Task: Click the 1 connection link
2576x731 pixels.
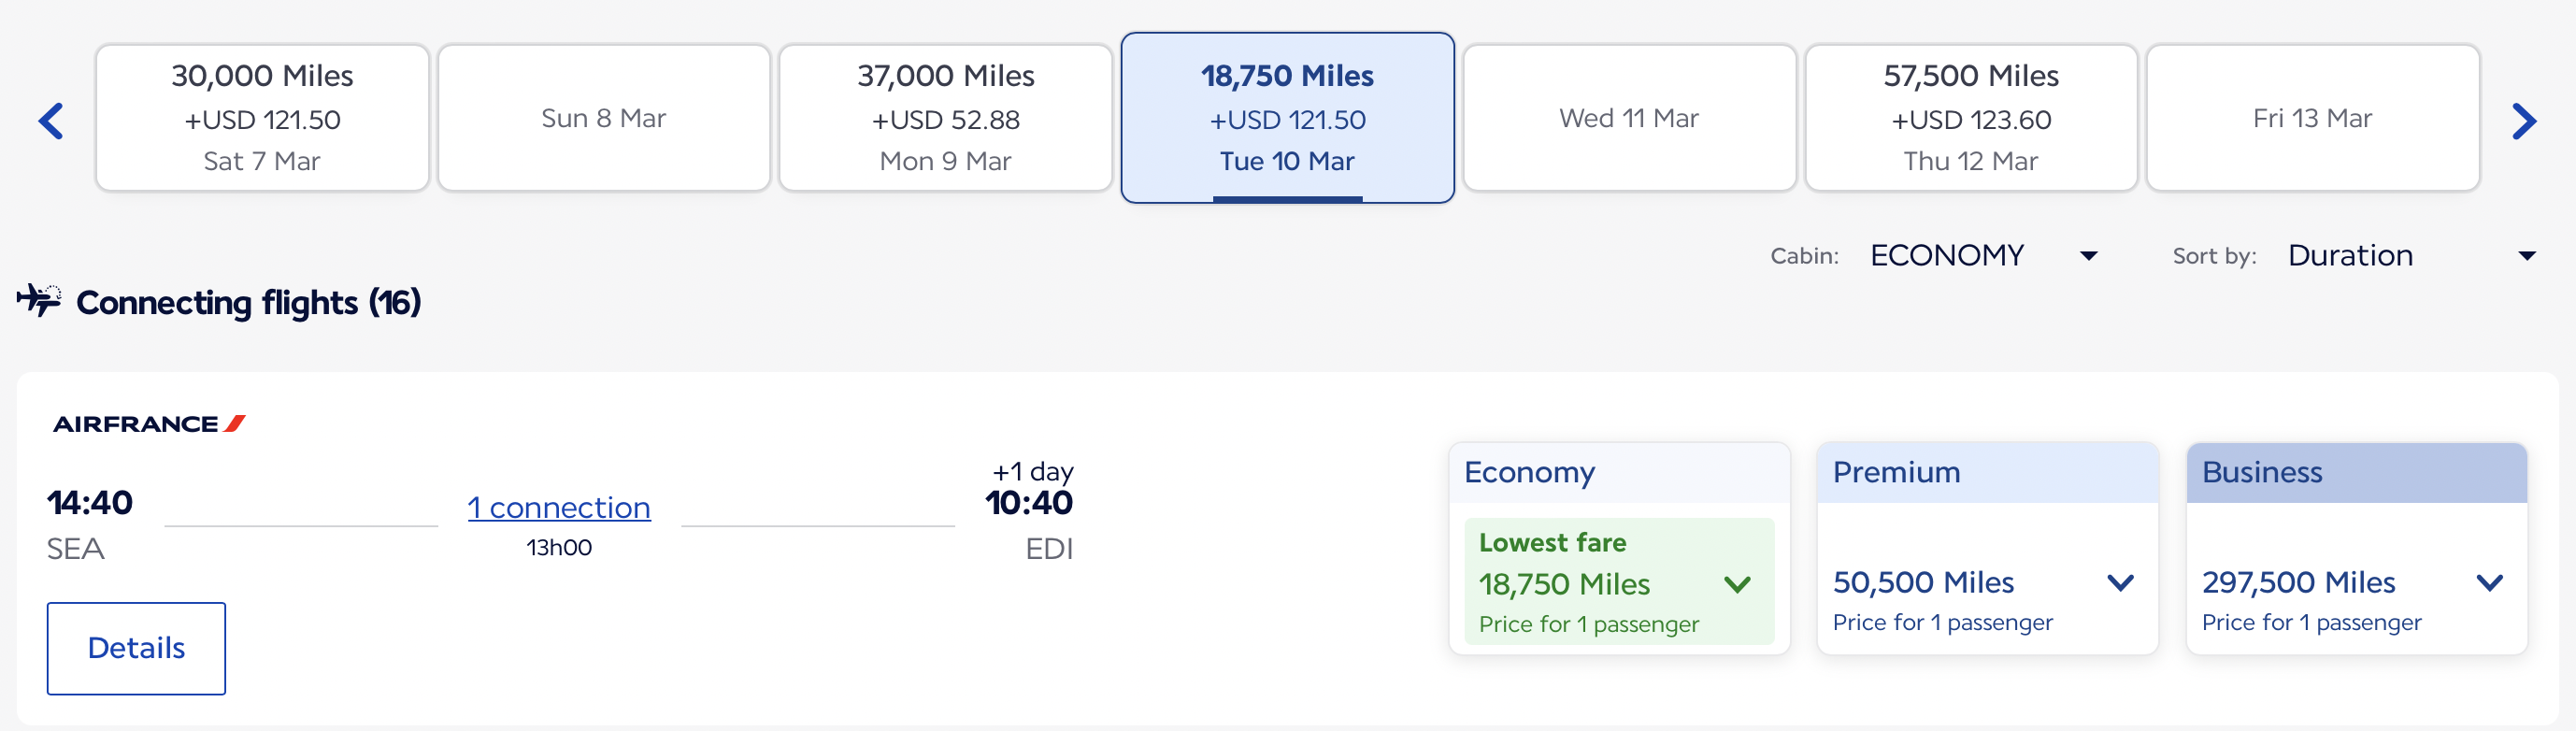Action: [x=559, y=508]
